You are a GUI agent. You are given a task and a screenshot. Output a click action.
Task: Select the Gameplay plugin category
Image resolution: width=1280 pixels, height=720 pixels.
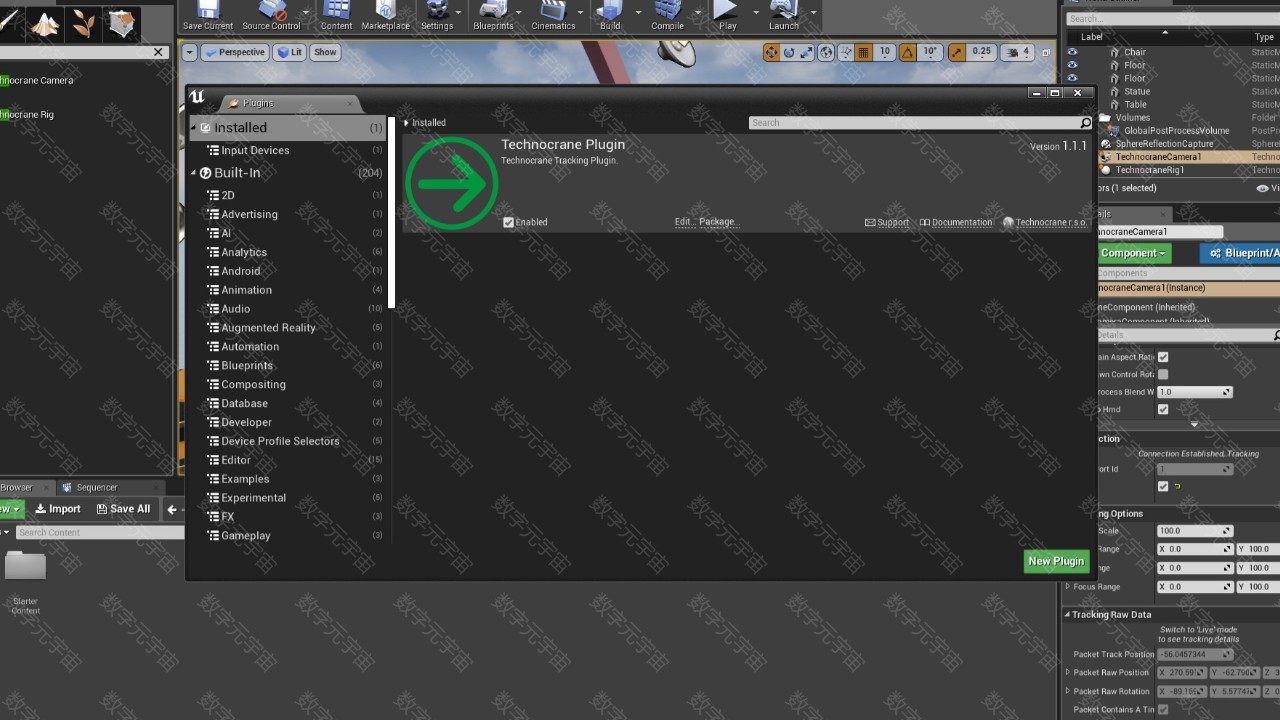click(246, 536)
